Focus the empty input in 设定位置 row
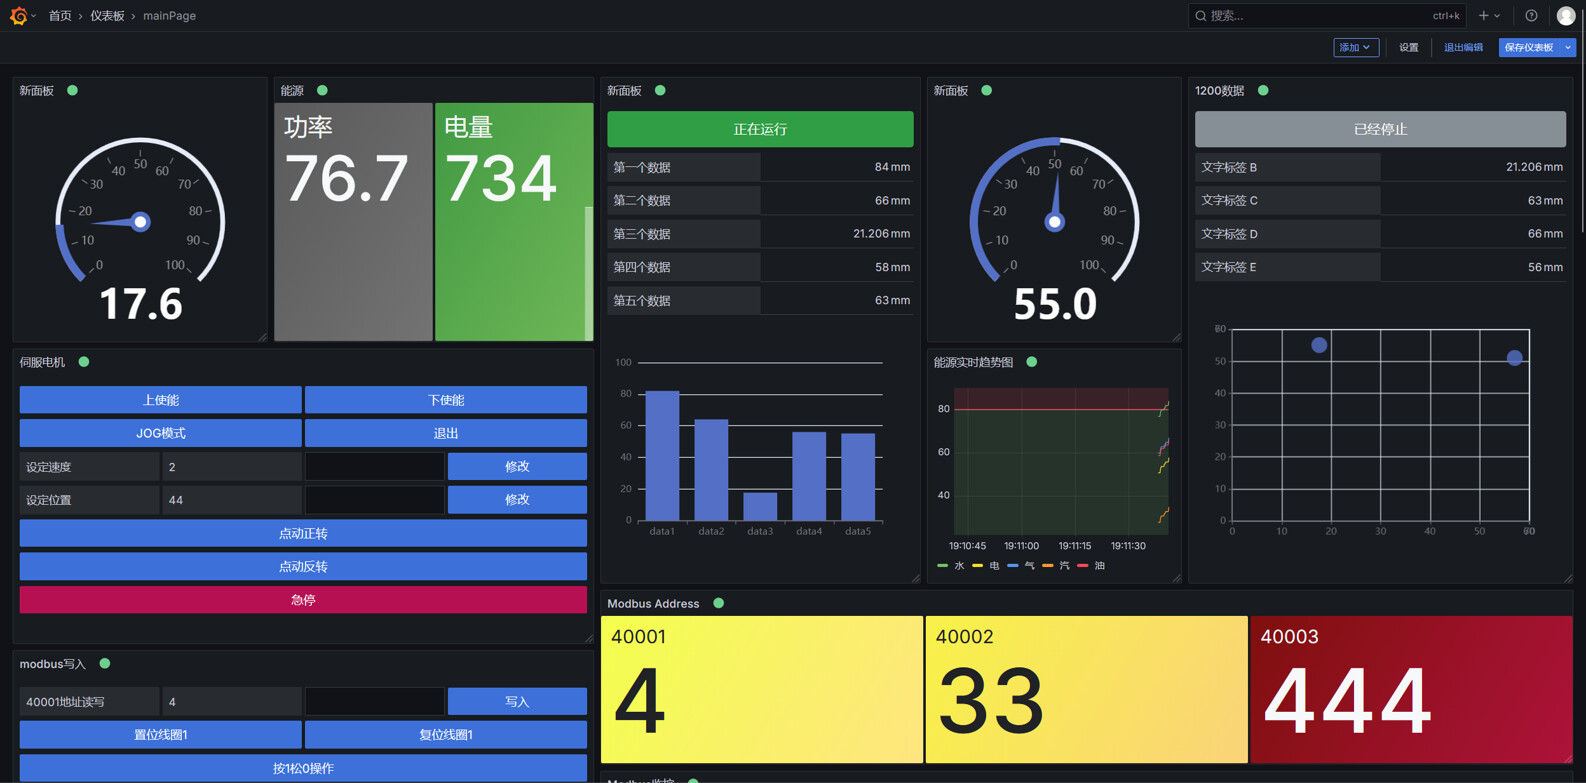The width and height of the screenshot is (1586, 783). [x=375, y=499]
